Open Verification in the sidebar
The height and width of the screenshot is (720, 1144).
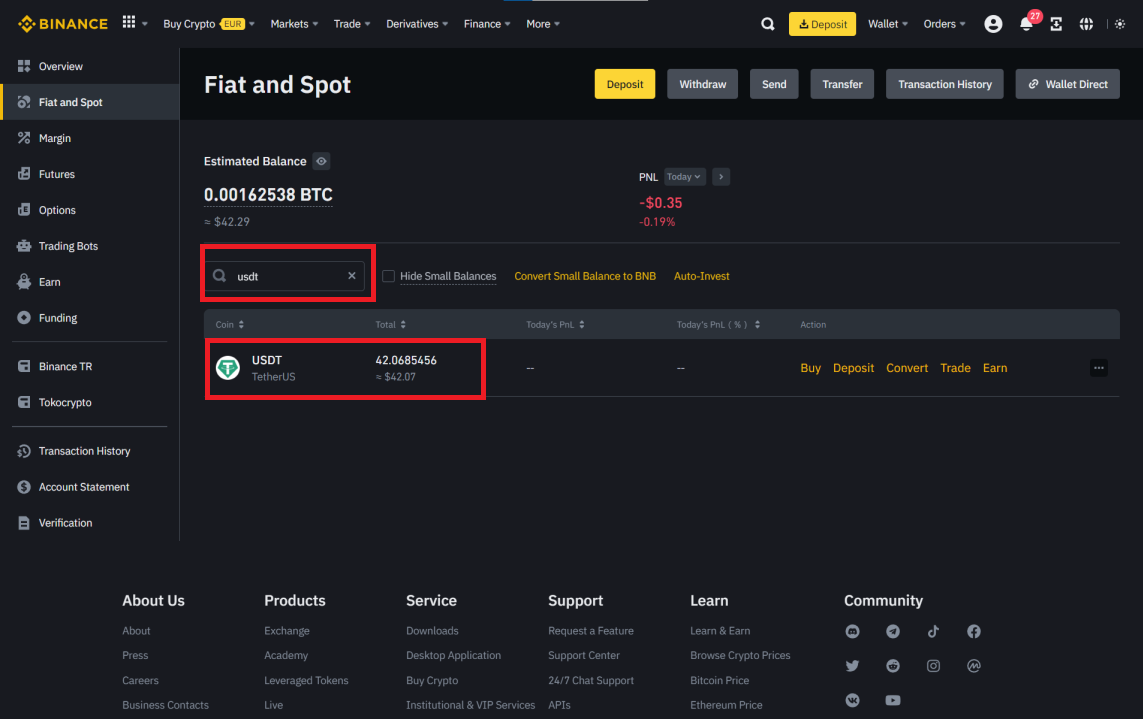tap(90, 523)
